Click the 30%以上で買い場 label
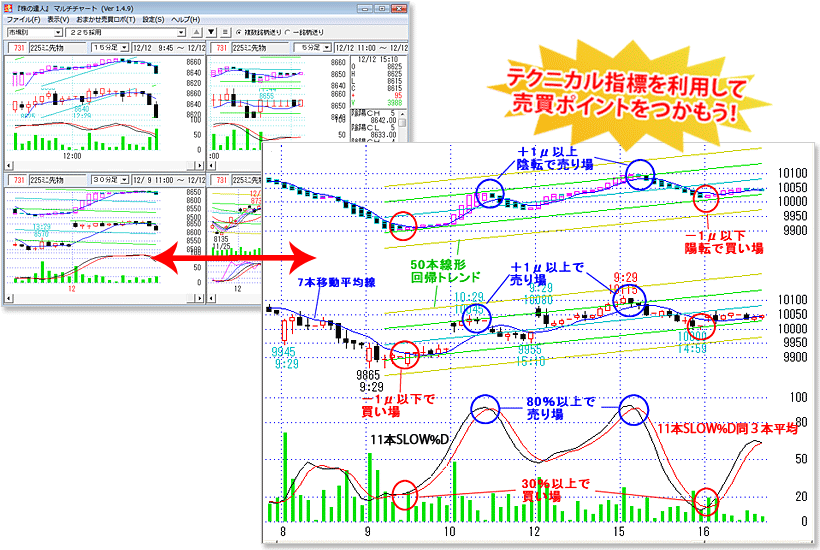Image resolution: width=820 pixels, height=550 pixels. (x=555, y=490)
